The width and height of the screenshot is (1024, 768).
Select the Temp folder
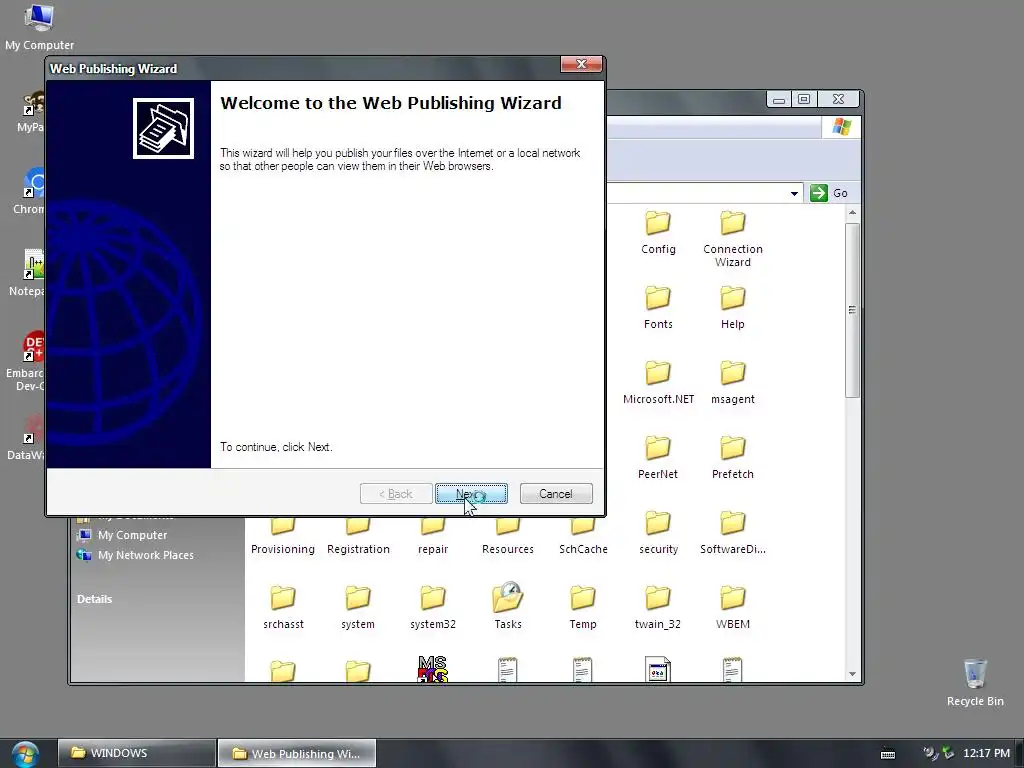click(x=583, y=608)
